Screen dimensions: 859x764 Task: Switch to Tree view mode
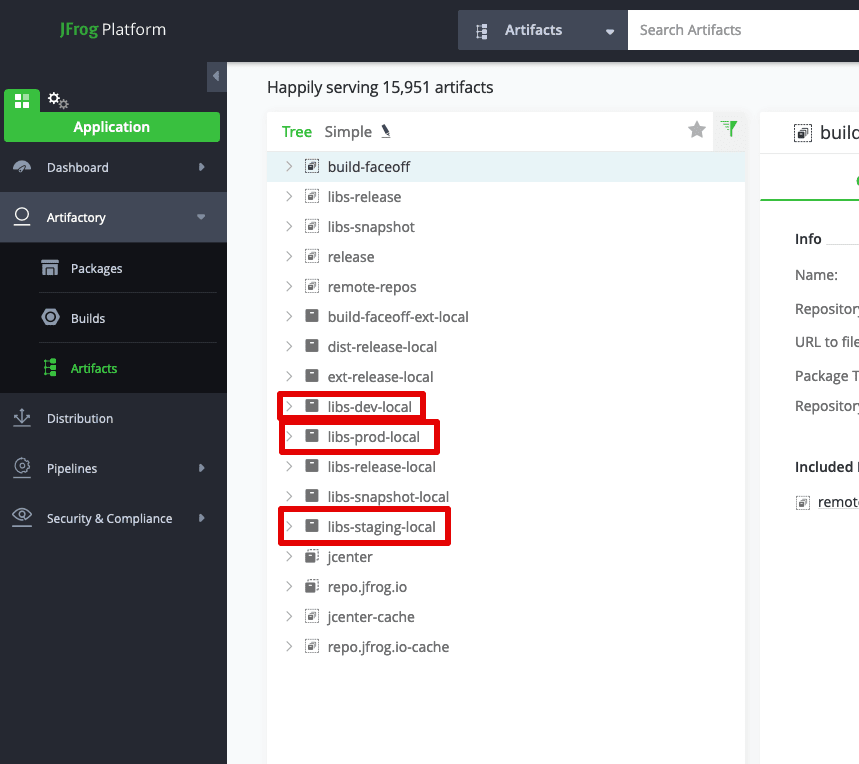pyautogui.click(x=296, y=132)
